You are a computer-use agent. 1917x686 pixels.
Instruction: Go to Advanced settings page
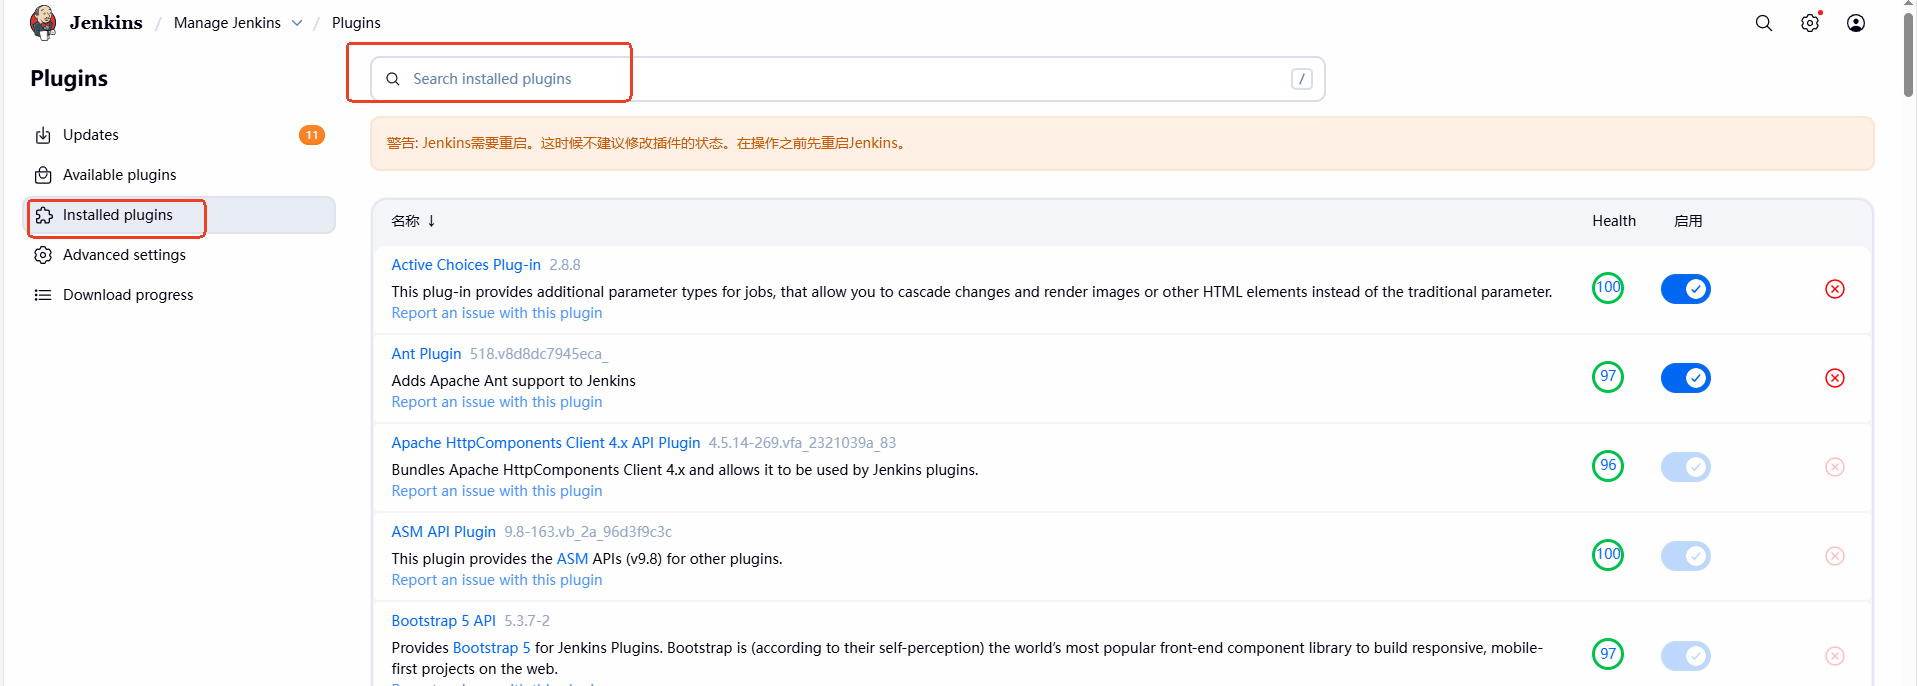pos(180,255)
